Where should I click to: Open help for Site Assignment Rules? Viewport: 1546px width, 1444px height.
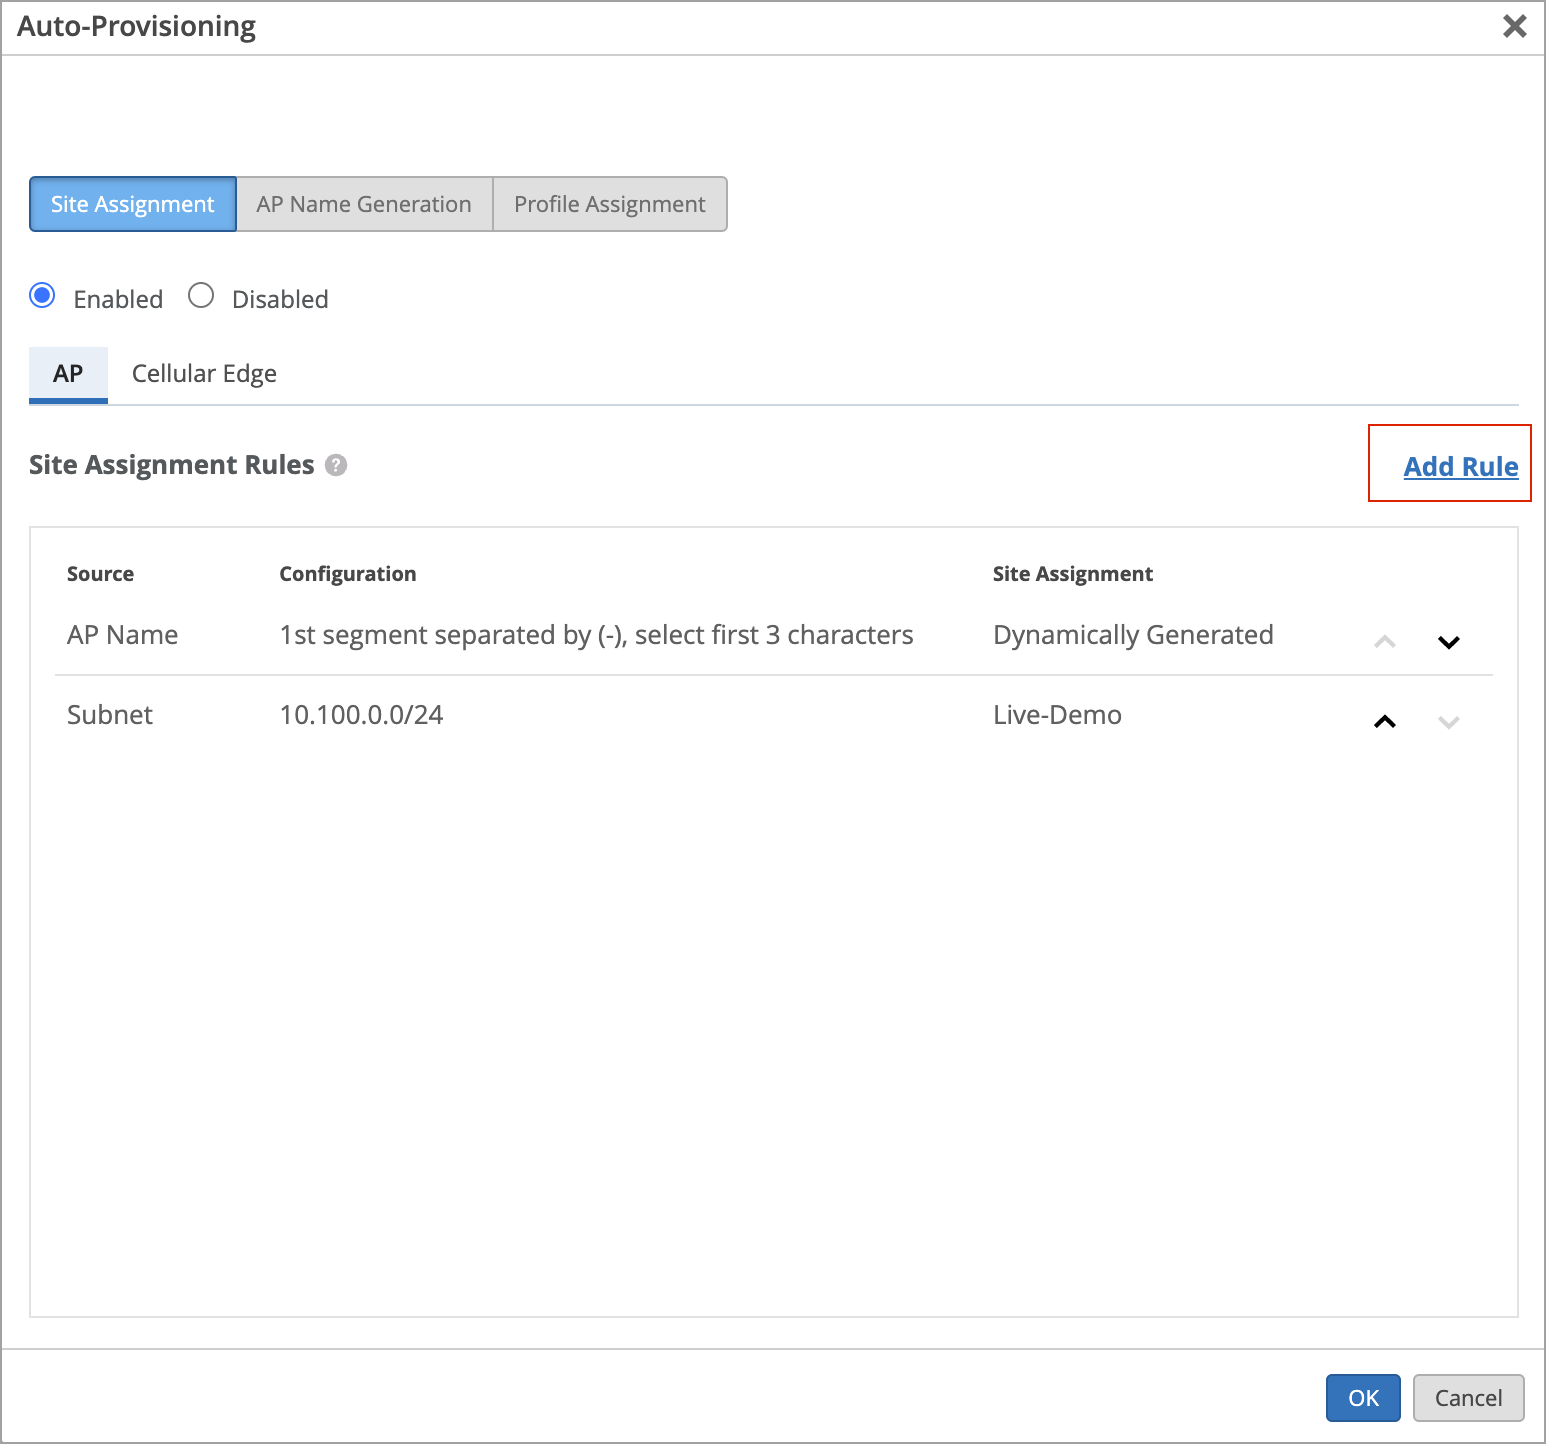click(336, 465)
